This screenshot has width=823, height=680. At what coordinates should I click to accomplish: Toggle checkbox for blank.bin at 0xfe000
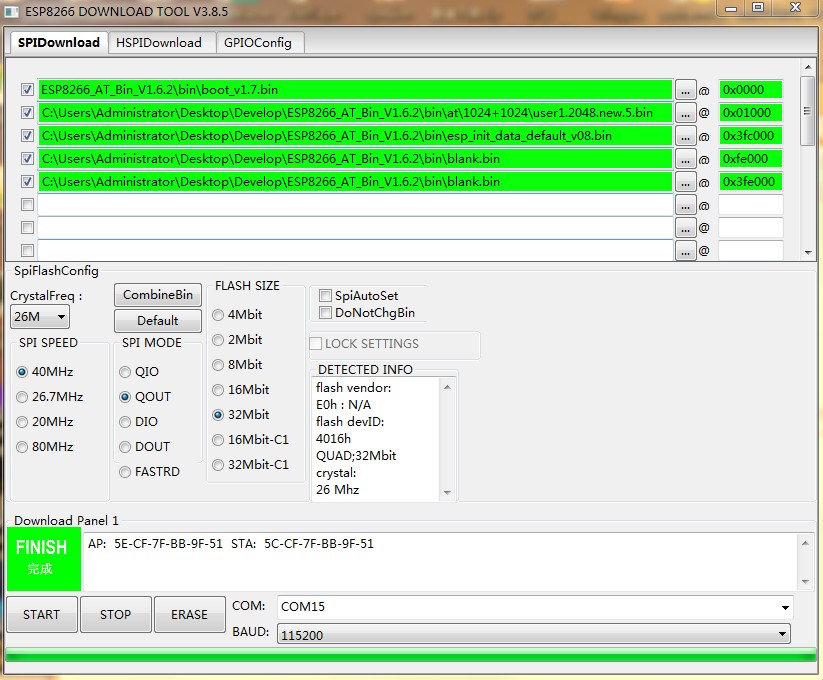(27, 158)
